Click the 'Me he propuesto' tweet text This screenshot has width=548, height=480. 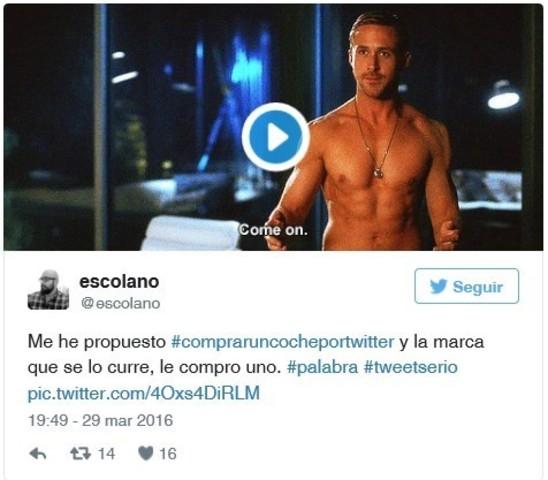pos(97,342)
